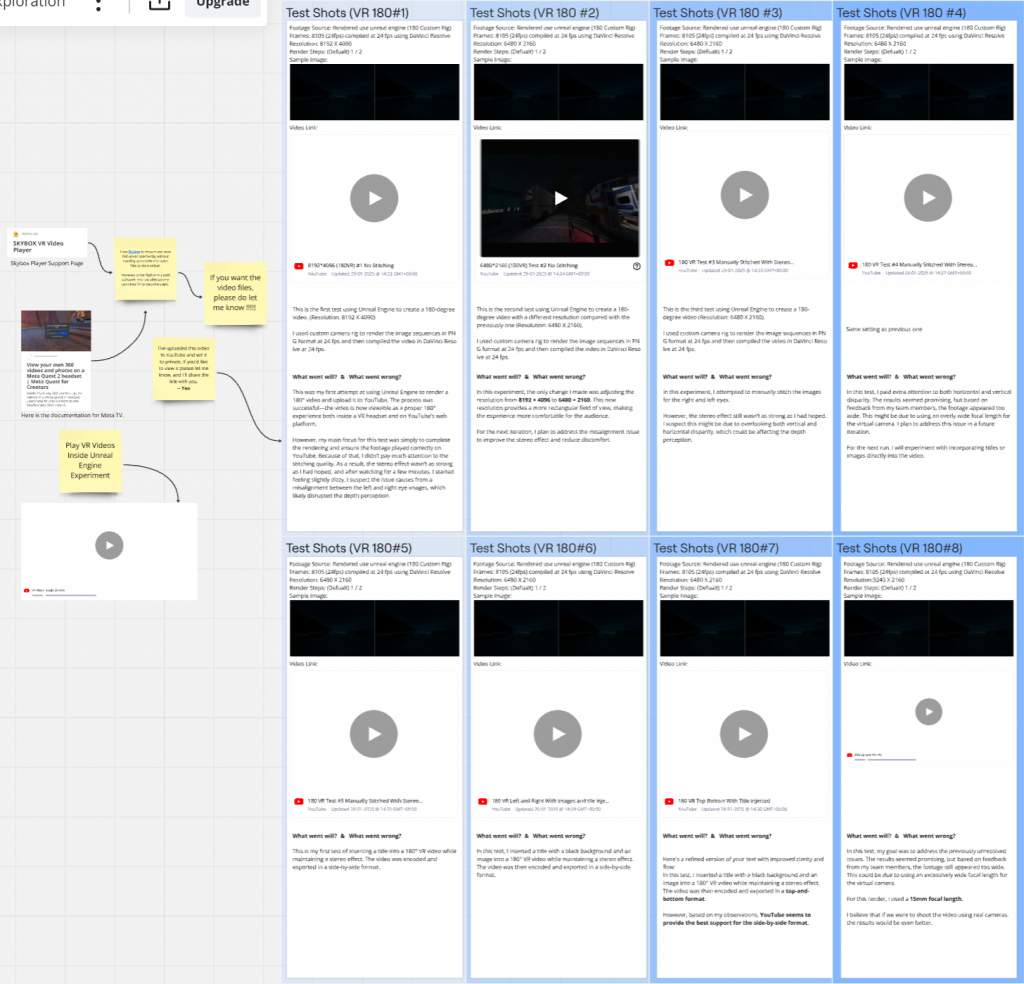Click YouTube icon beside '180 VR Test #3 Manually Stitched'

click(669, 262)
